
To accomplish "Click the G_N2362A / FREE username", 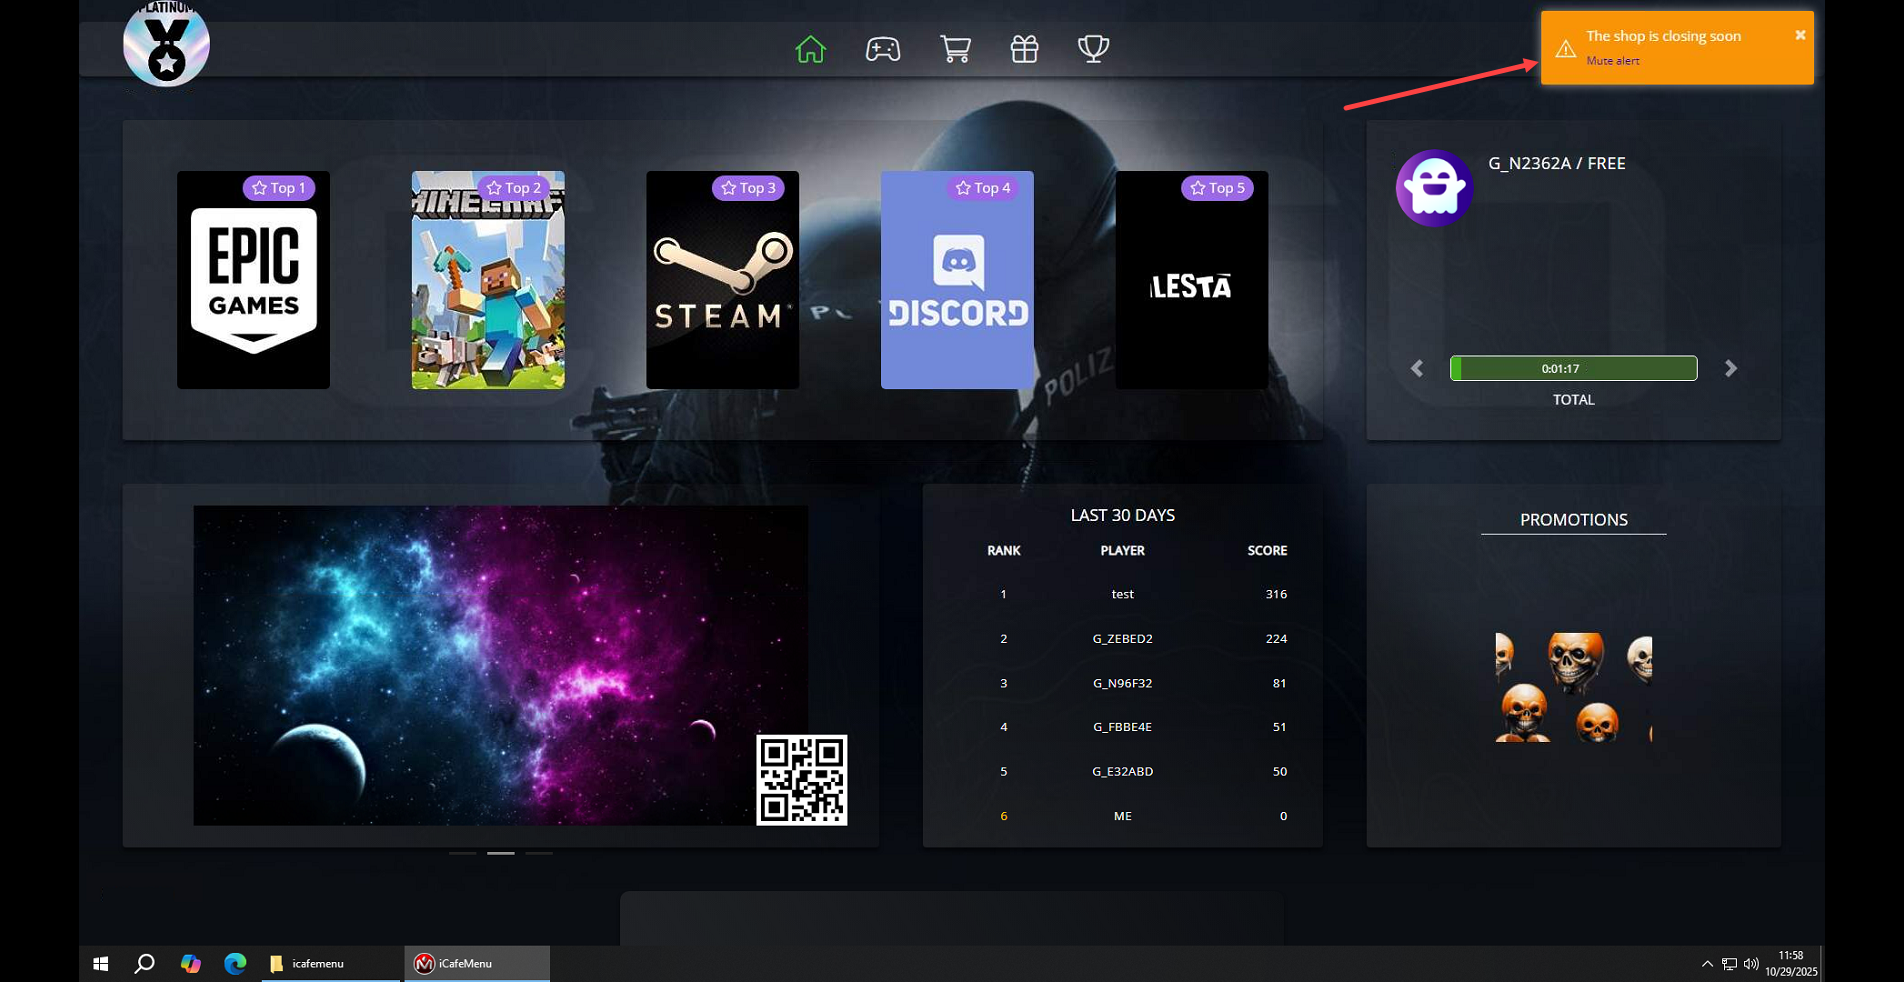I will pos(1556,163).
